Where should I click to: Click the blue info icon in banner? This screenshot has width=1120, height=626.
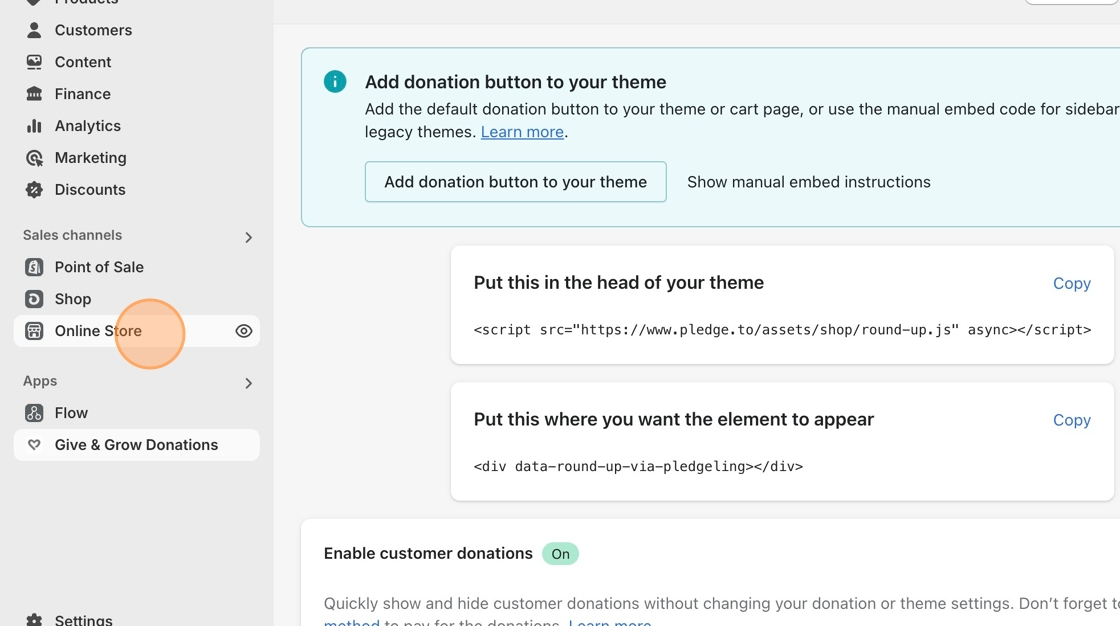(x=335, y=81)
